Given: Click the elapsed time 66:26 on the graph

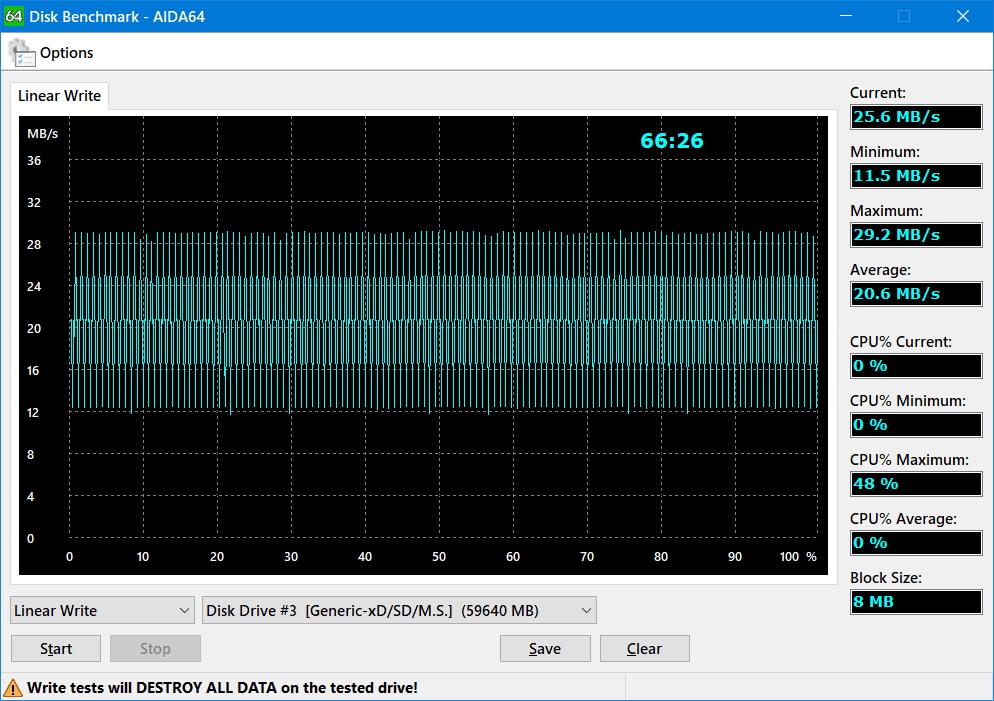Looking at the screenshot, I should 671,141.
